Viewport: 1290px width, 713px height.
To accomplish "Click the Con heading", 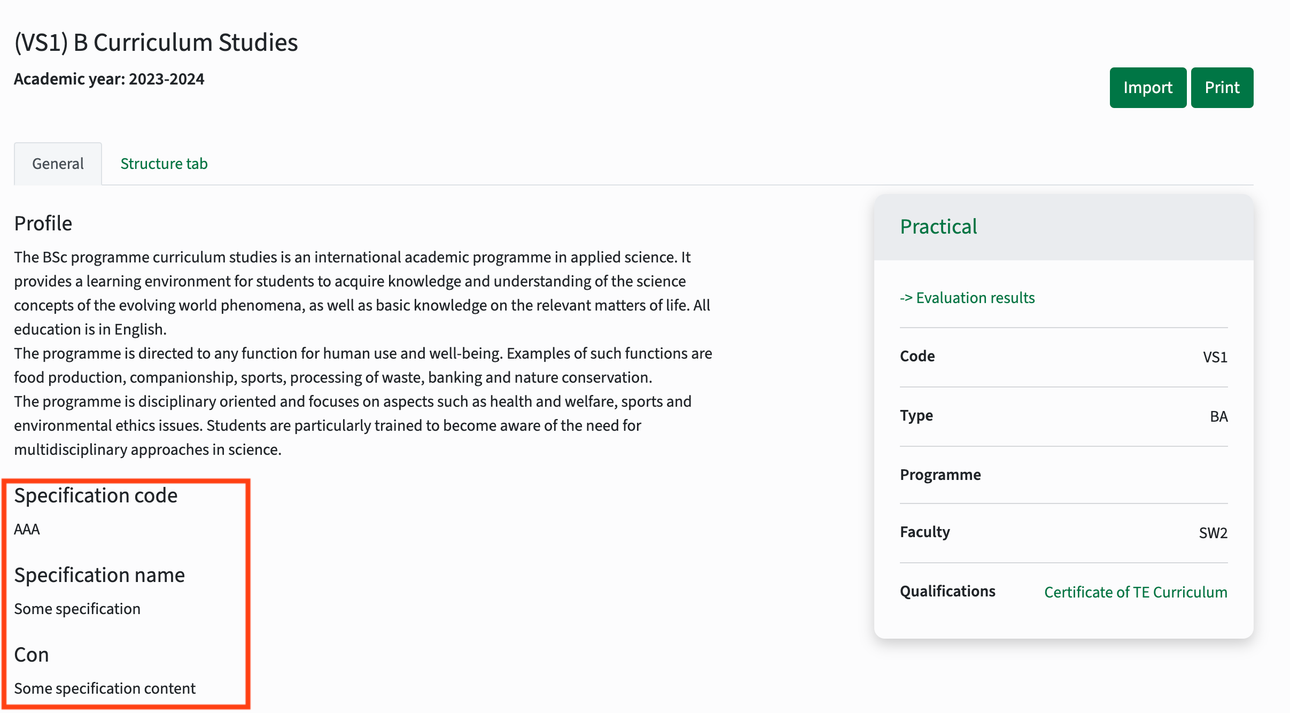I will pyautogui.click(x=31, y=655).
